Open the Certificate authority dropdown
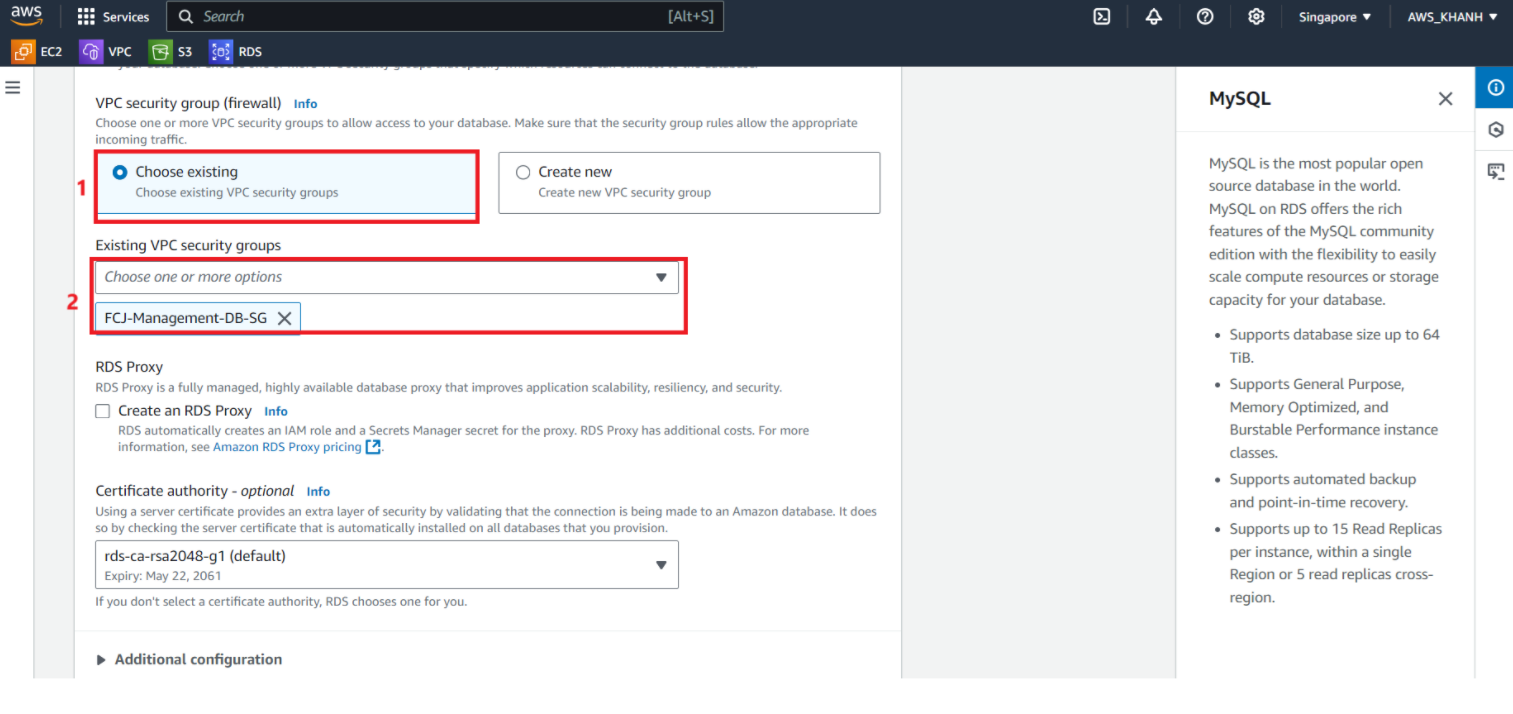 point(387,564)
